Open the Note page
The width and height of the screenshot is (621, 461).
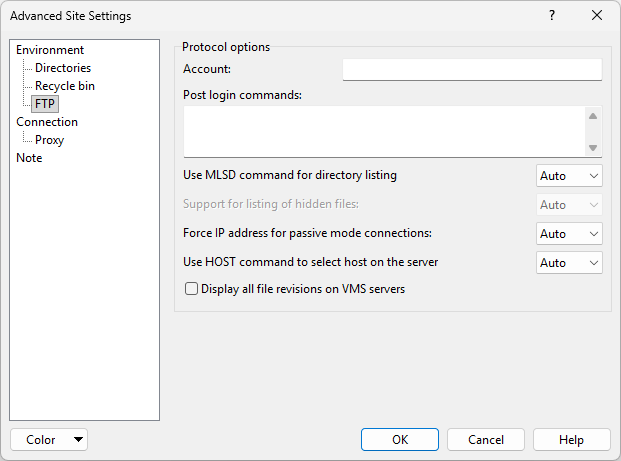(29, 158)
